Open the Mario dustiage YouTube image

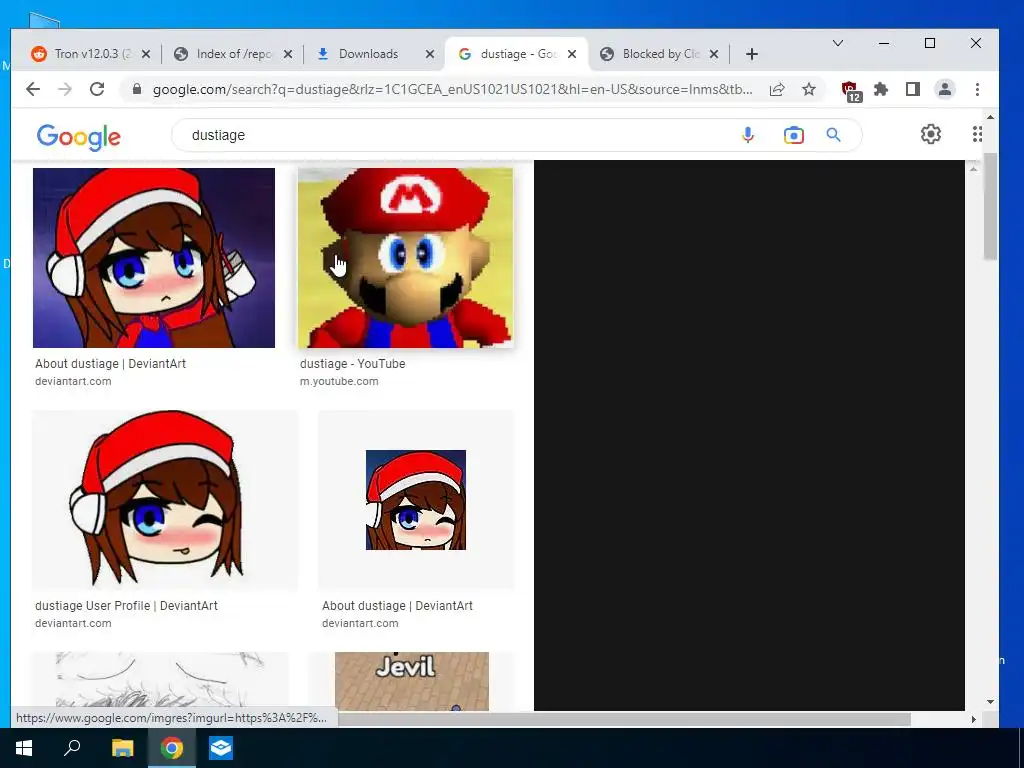tap(406, 258)
